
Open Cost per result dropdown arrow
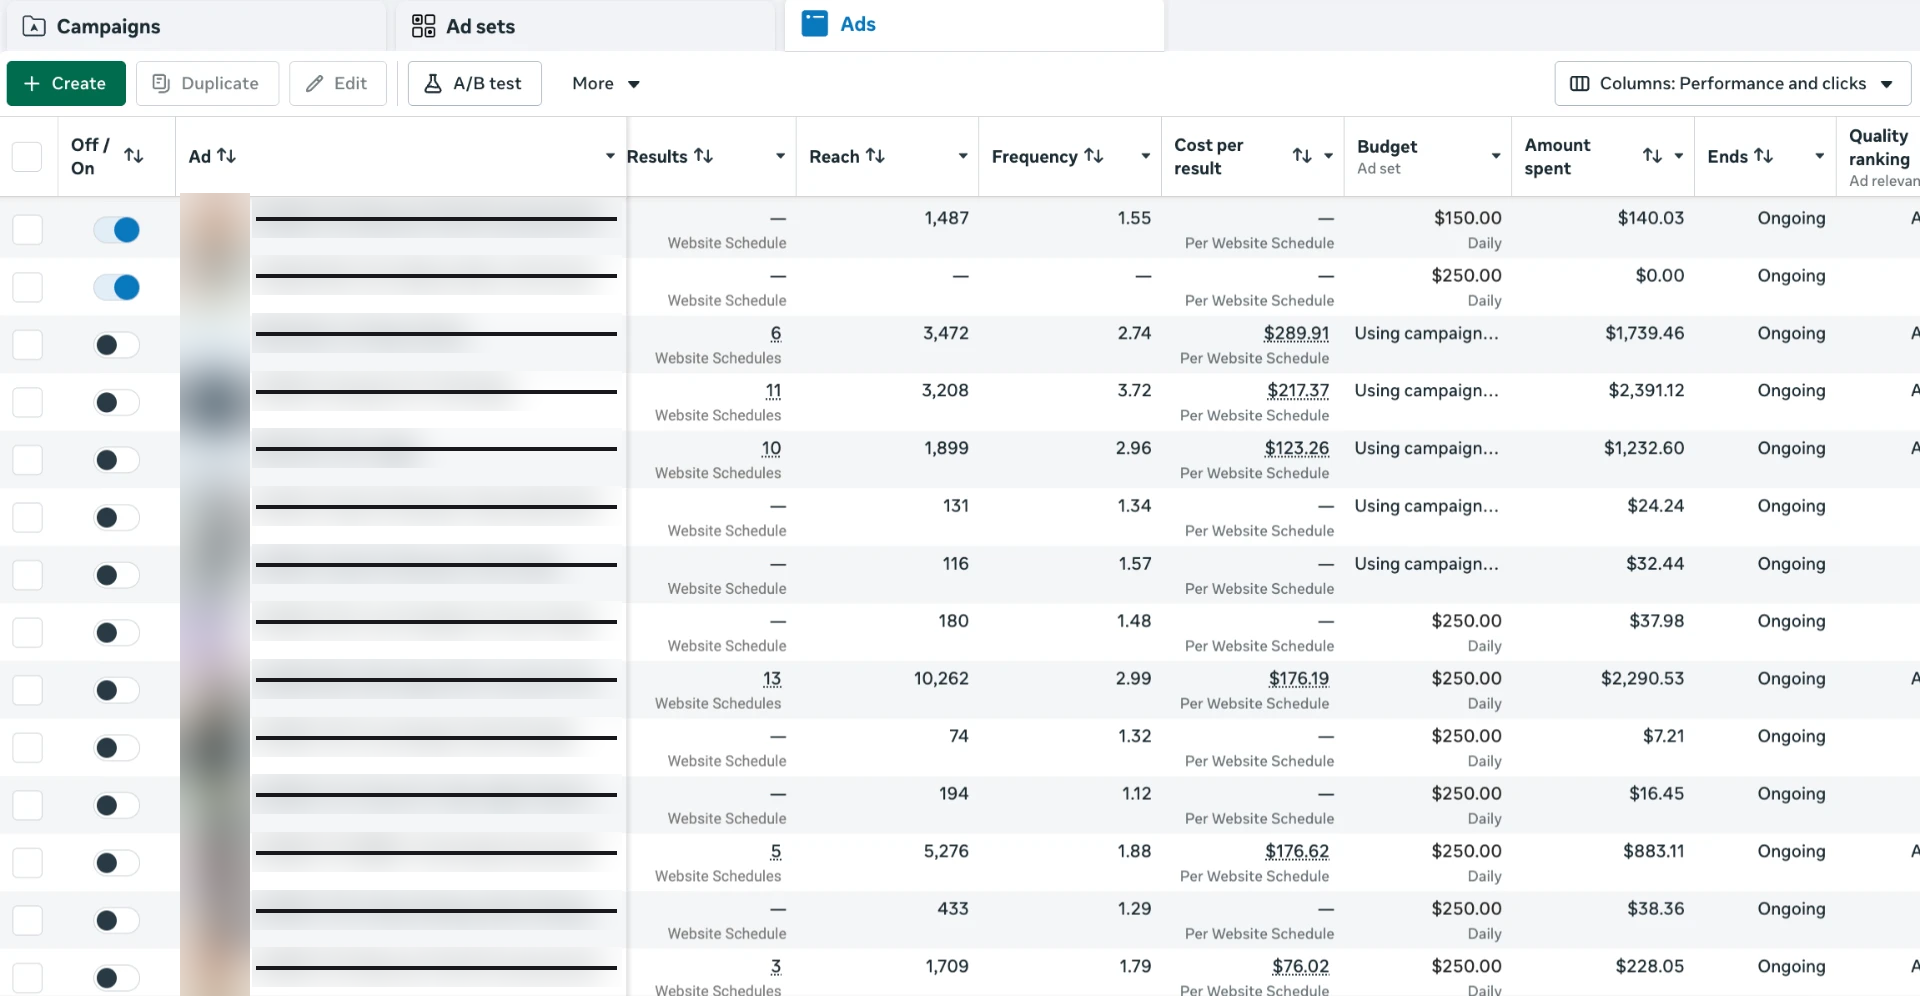[x=1329, y=156]
